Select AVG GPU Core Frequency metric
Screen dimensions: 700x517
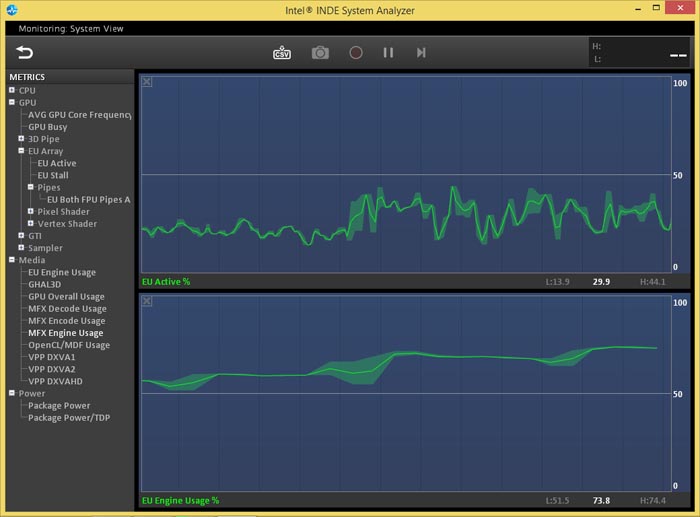point(80,115)
